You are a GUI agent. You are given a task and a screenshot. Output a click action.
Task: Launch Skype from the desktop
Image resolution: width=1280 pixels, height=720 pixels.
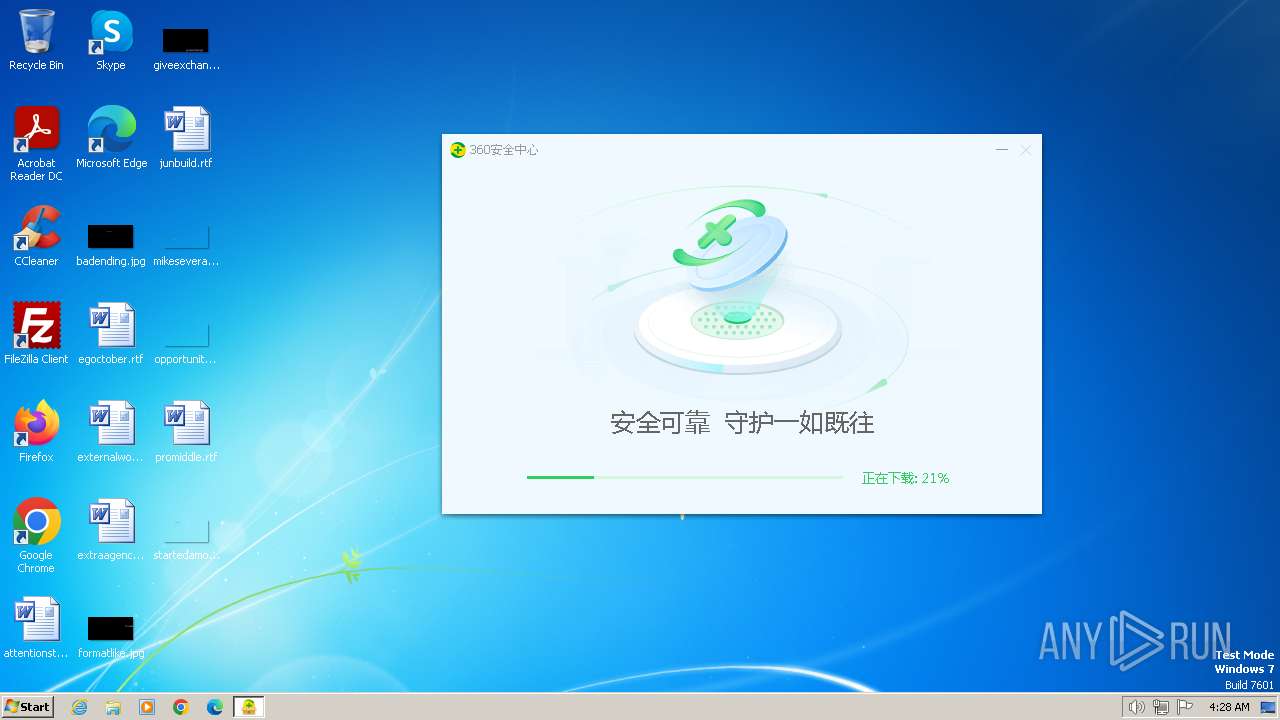(110, 40)
